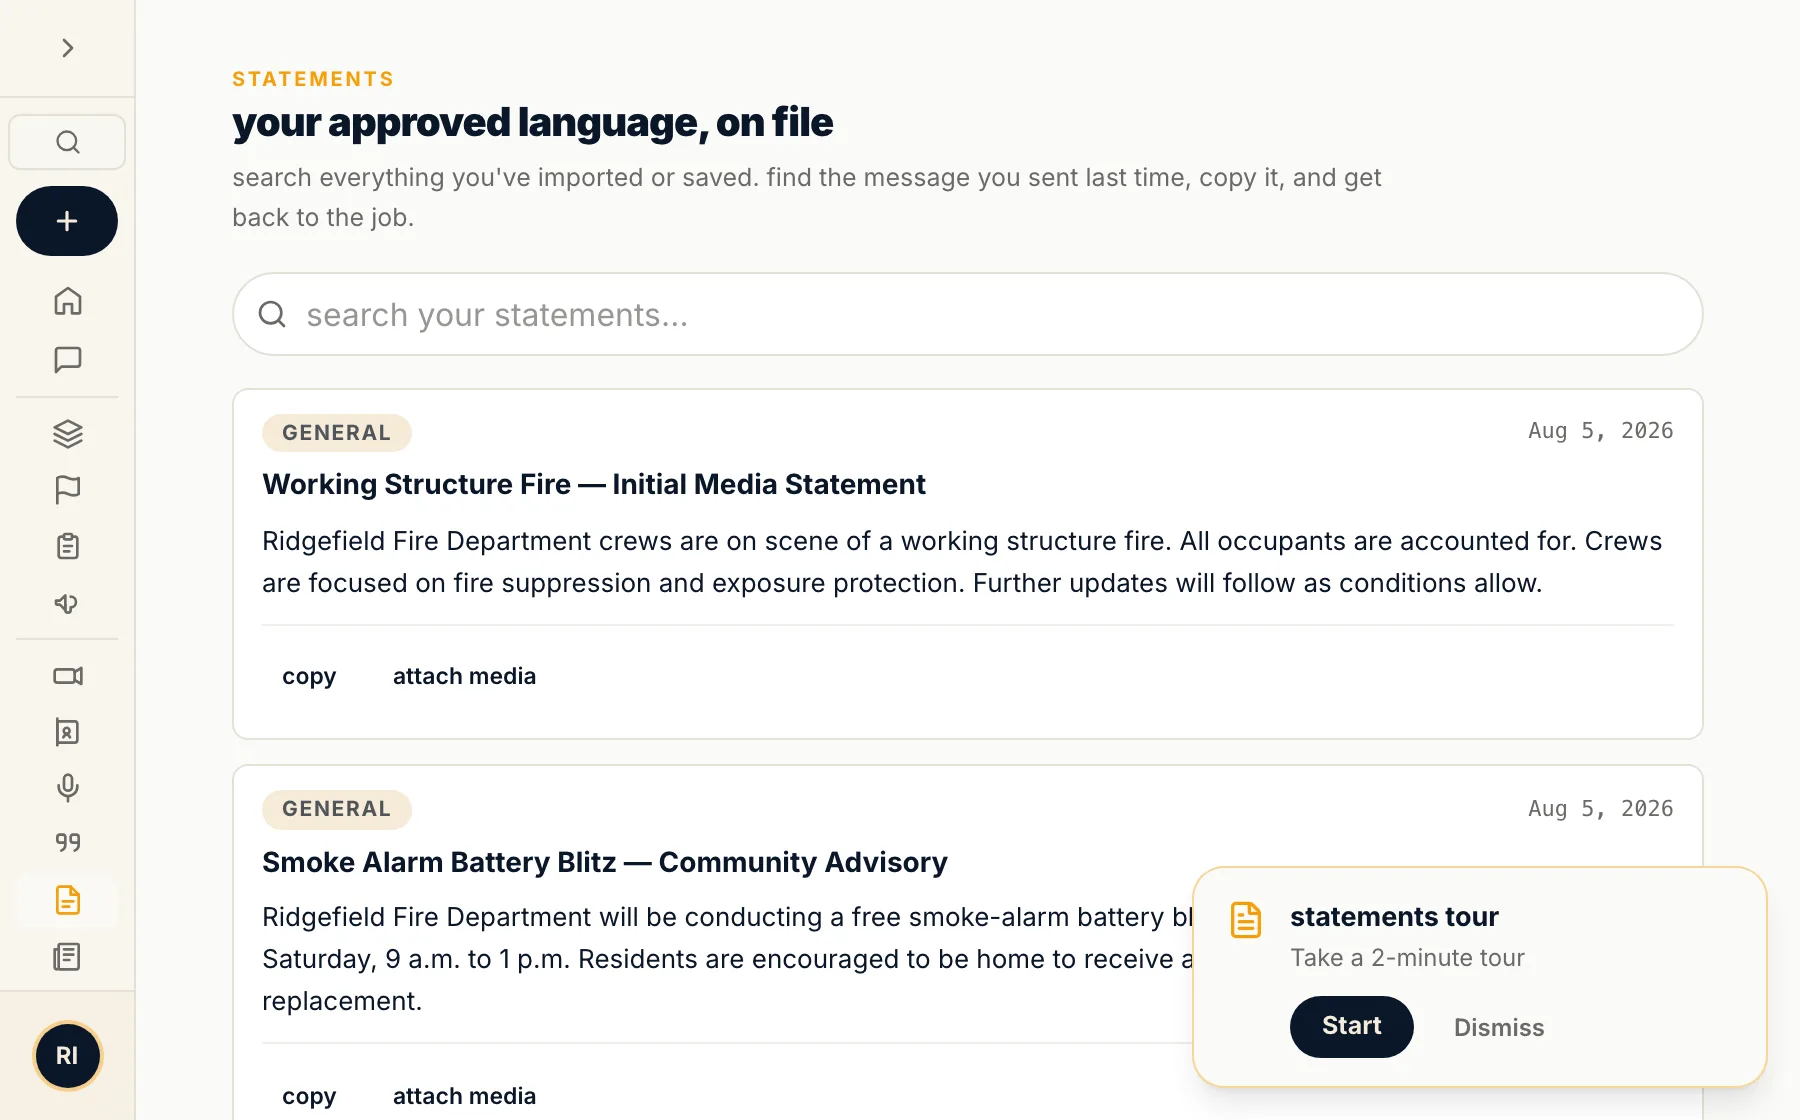
Task: Focus the search your statements field
Action: click(967, 314)
